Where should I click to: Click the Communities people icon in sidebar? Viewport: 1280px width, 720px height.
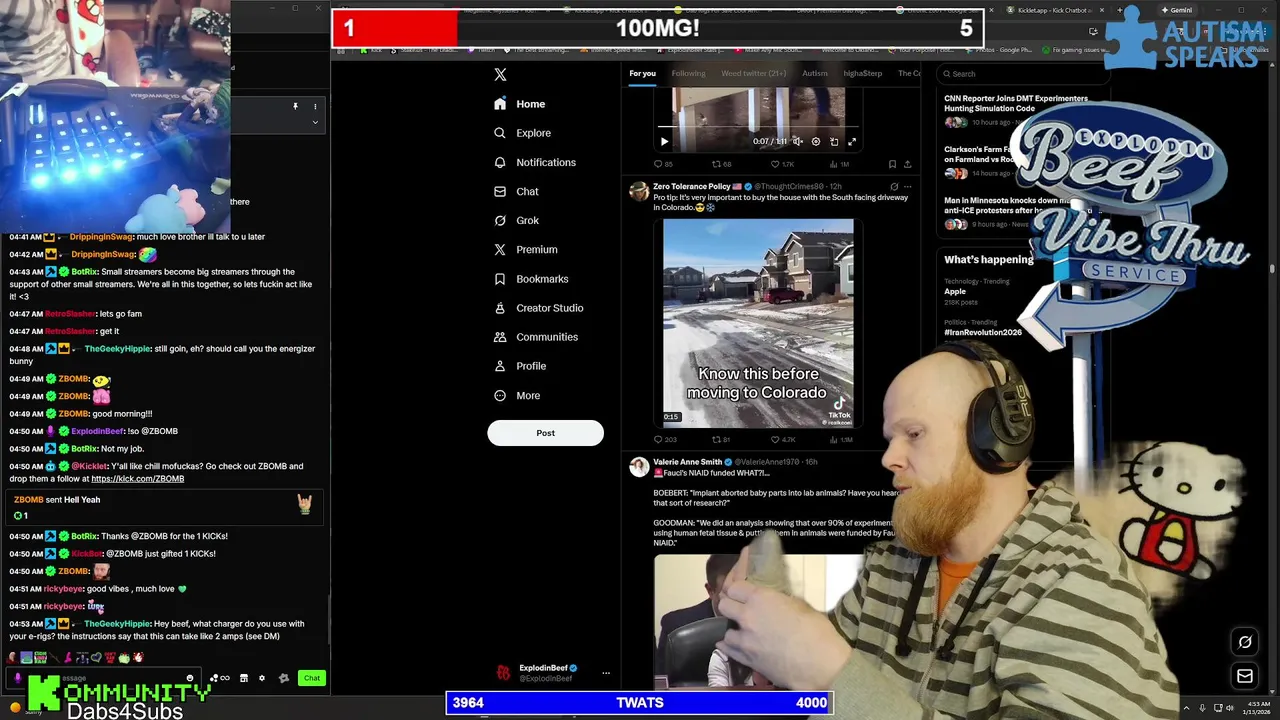[500, 337]
